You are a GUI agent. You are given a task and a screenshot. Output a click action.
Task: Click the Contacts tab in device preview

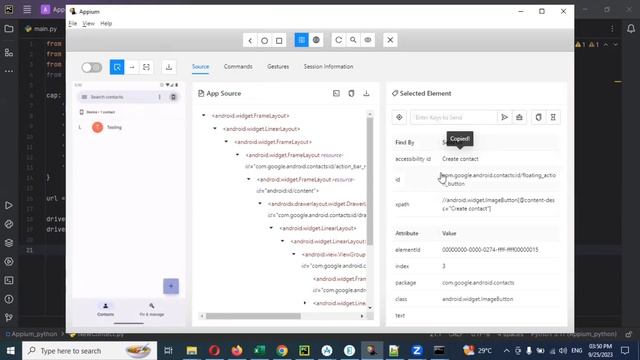(105, 309)
